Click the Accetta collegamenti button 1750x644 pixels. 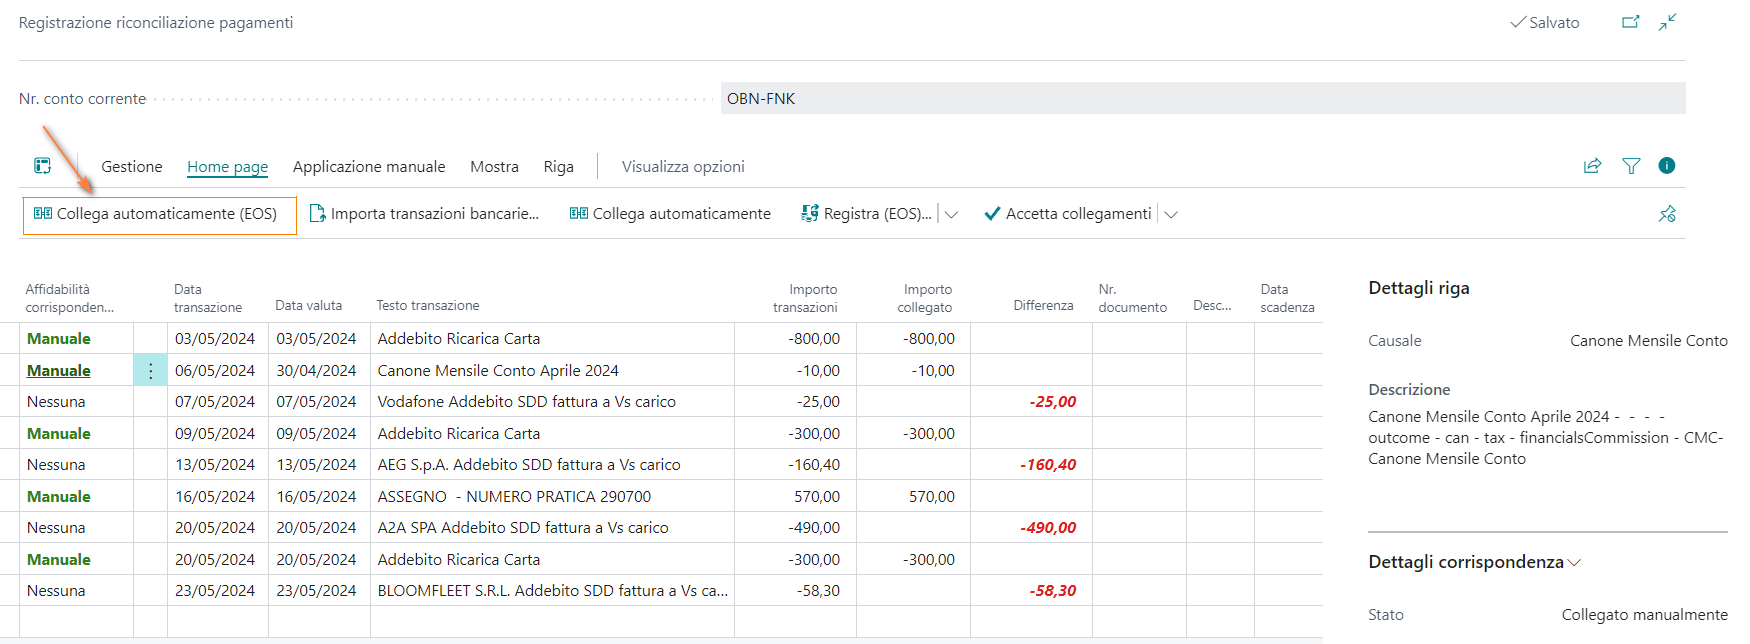point(1068,214)
